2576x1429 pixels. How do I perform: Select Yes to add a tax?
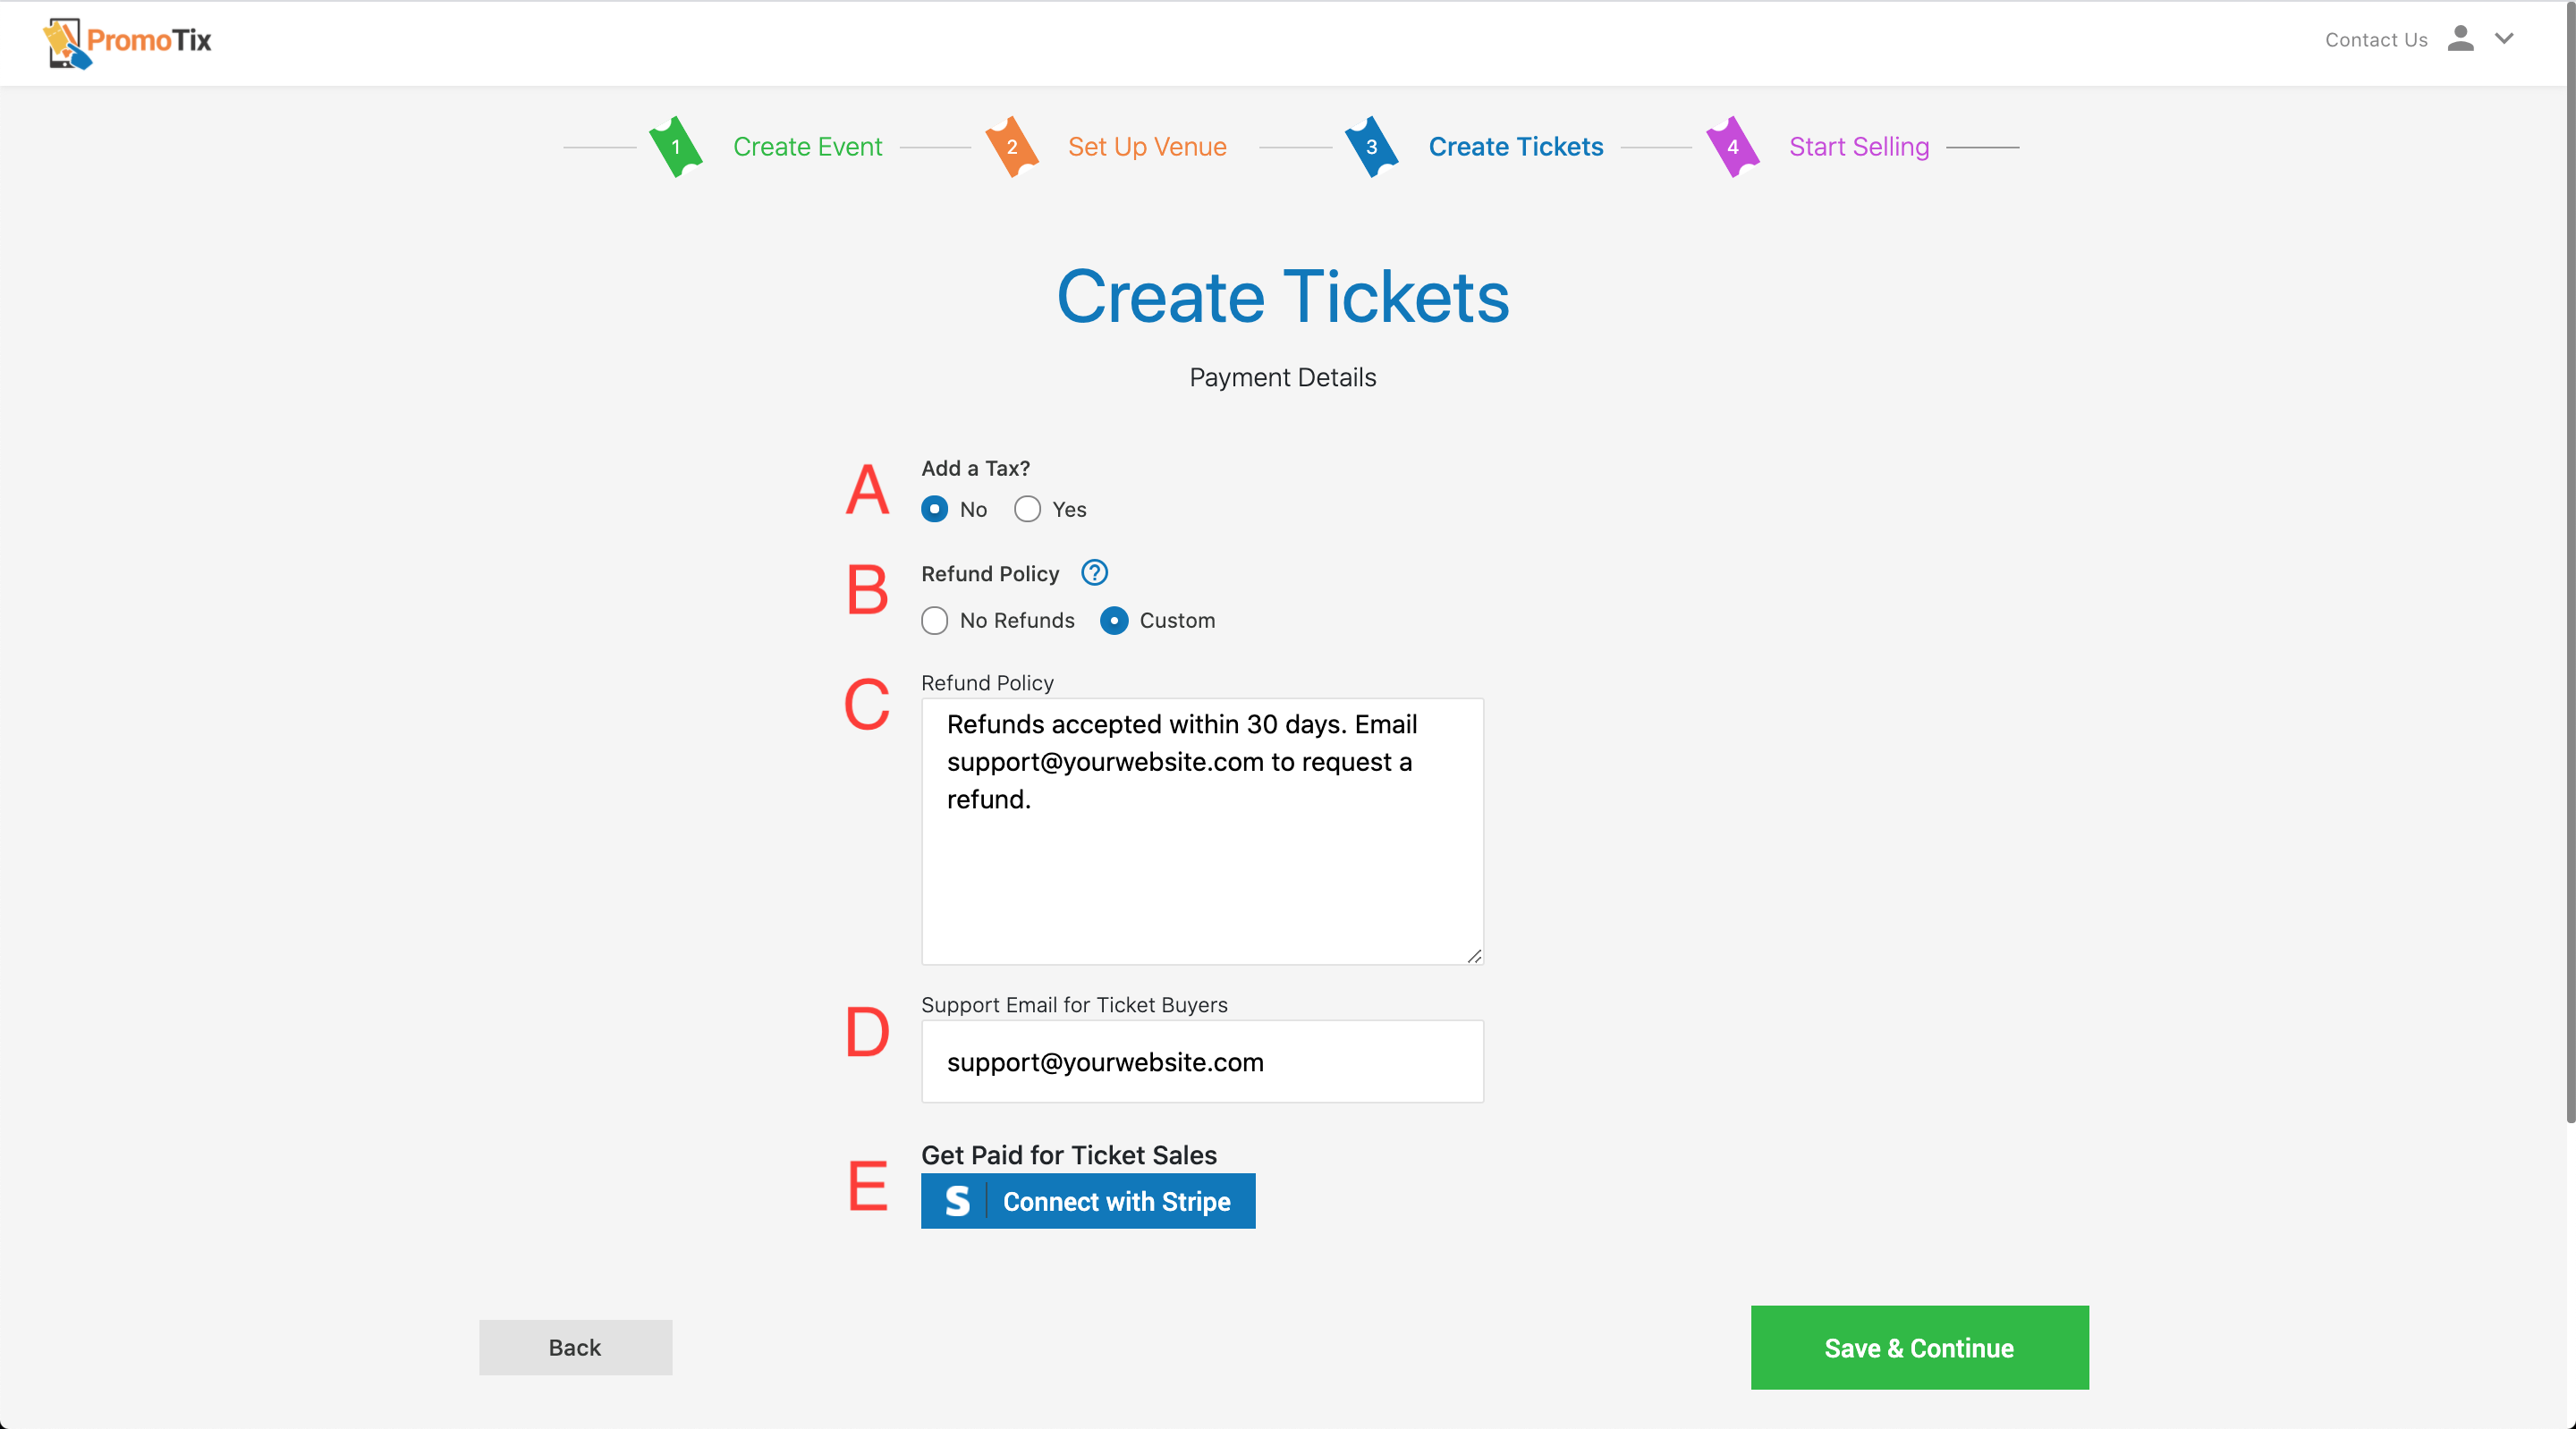[1026, 509]
